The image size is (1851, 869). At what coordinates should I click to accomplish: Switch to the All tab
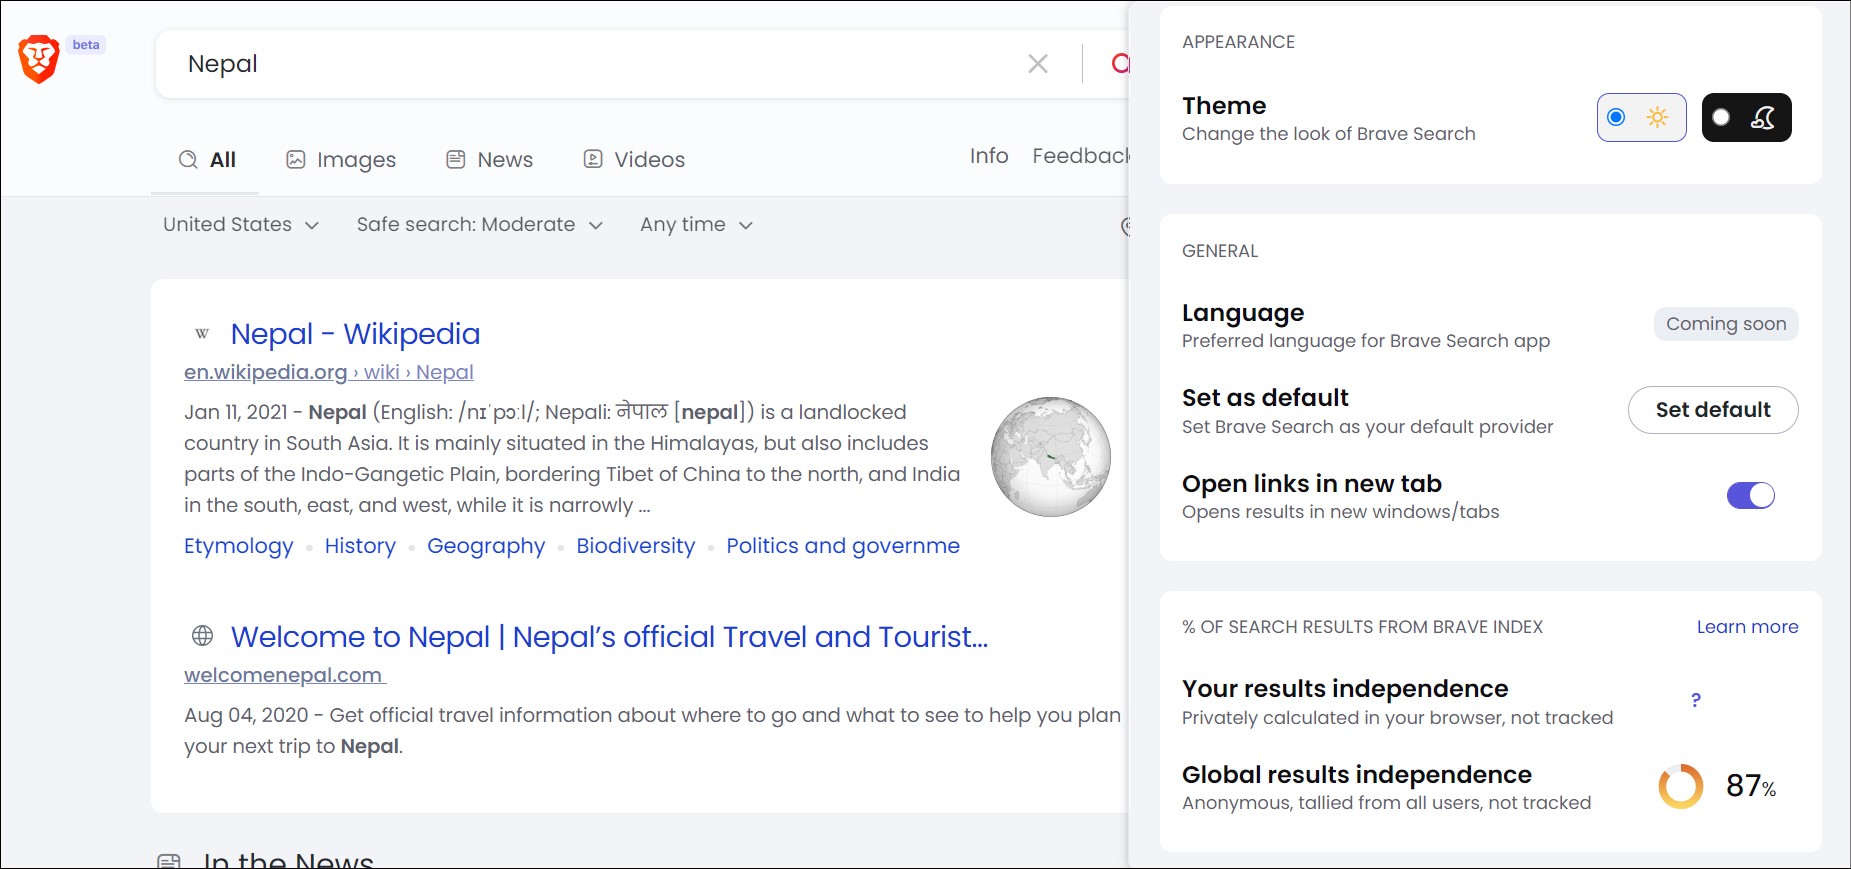[206, 160]
